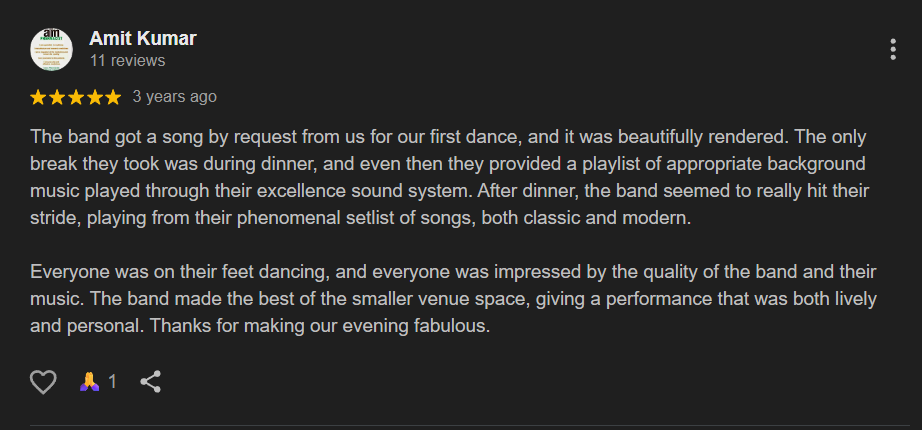Like the review with the heart icon
This screenshot has width=922, height=430.
(x=43, y=382)
